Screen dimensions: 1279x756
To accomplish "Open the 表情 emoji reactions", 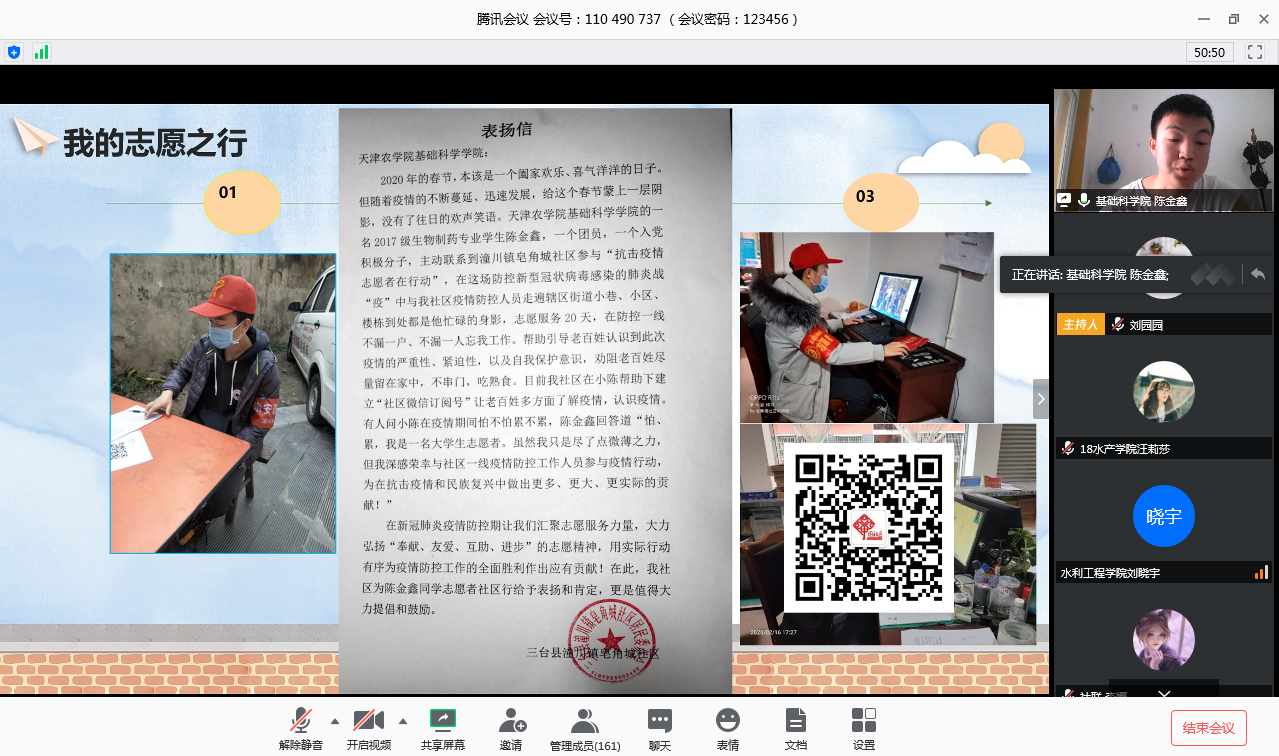I will click(728, 729).
